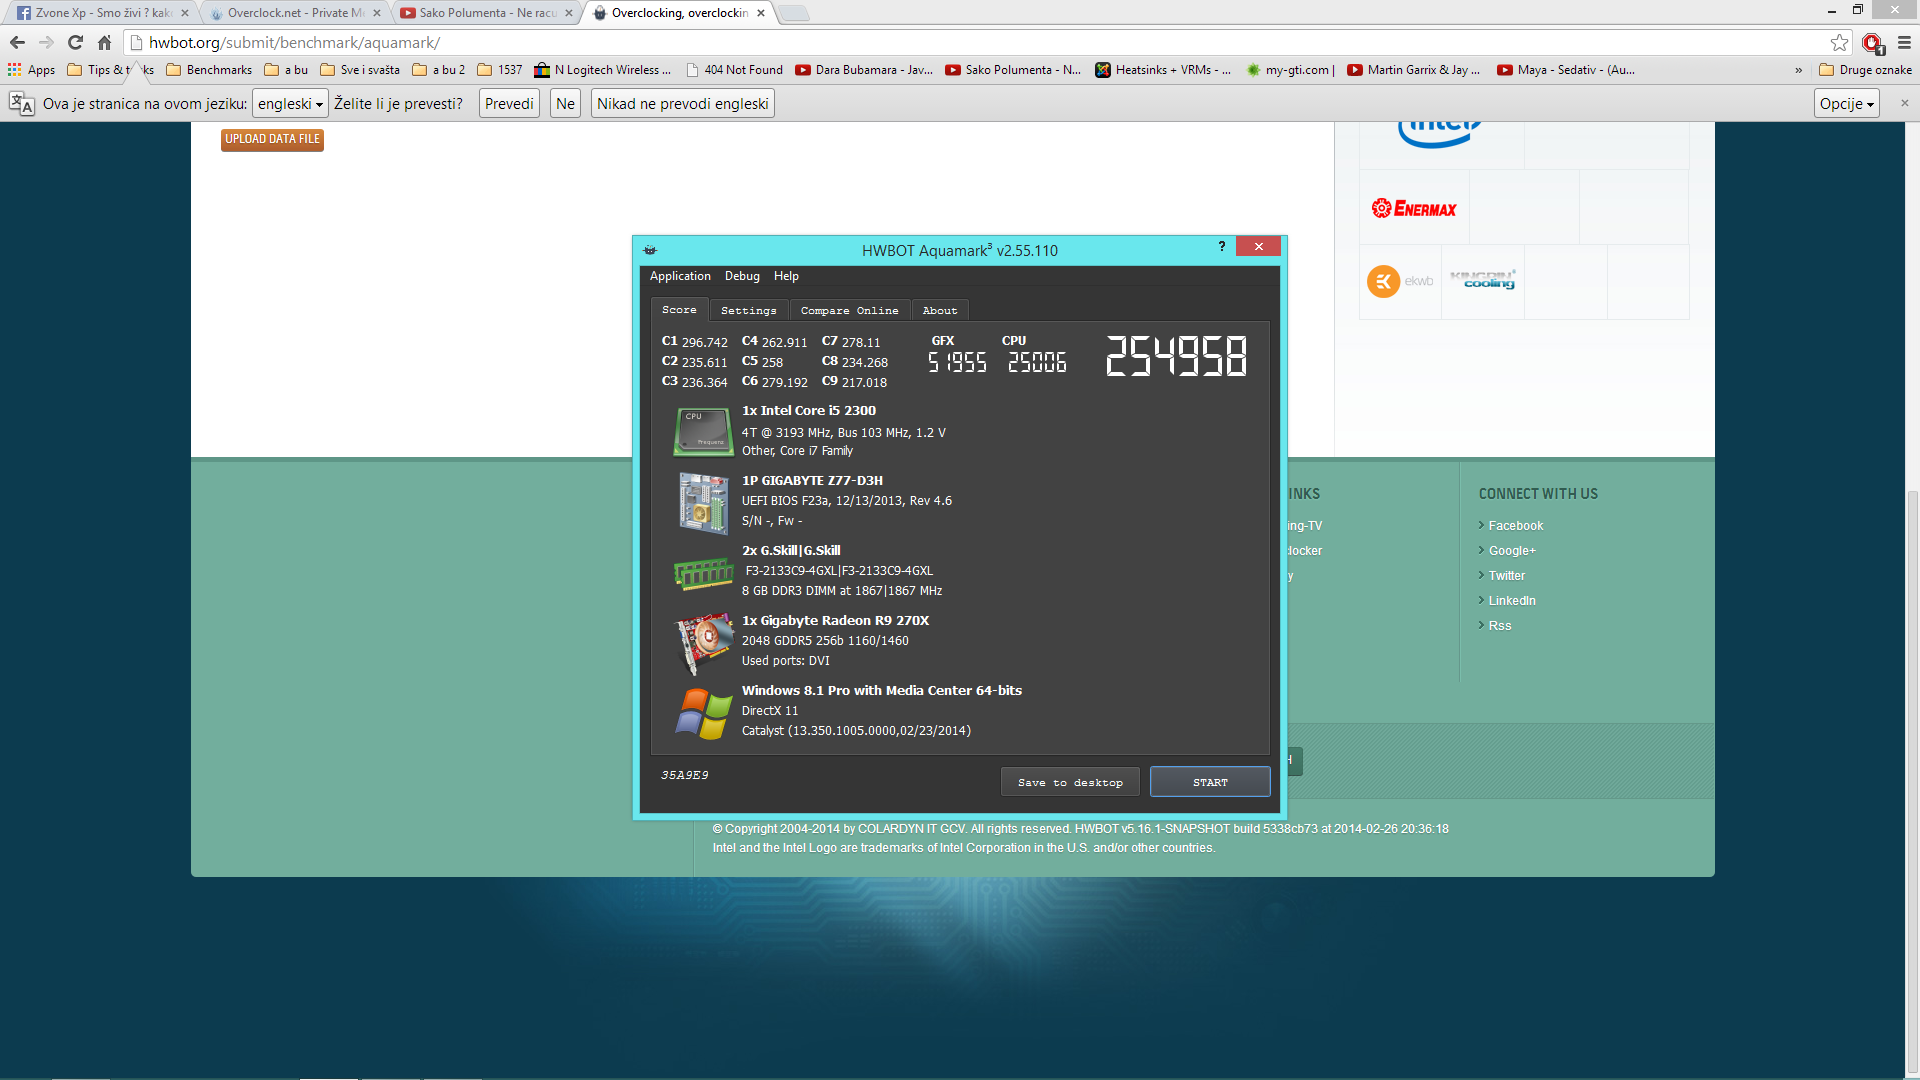The width and height of the screenshot is (1920, 1080).
Task: Open the Apps shortcut in bookmarks bar
Action: click(x=31, y=70)
